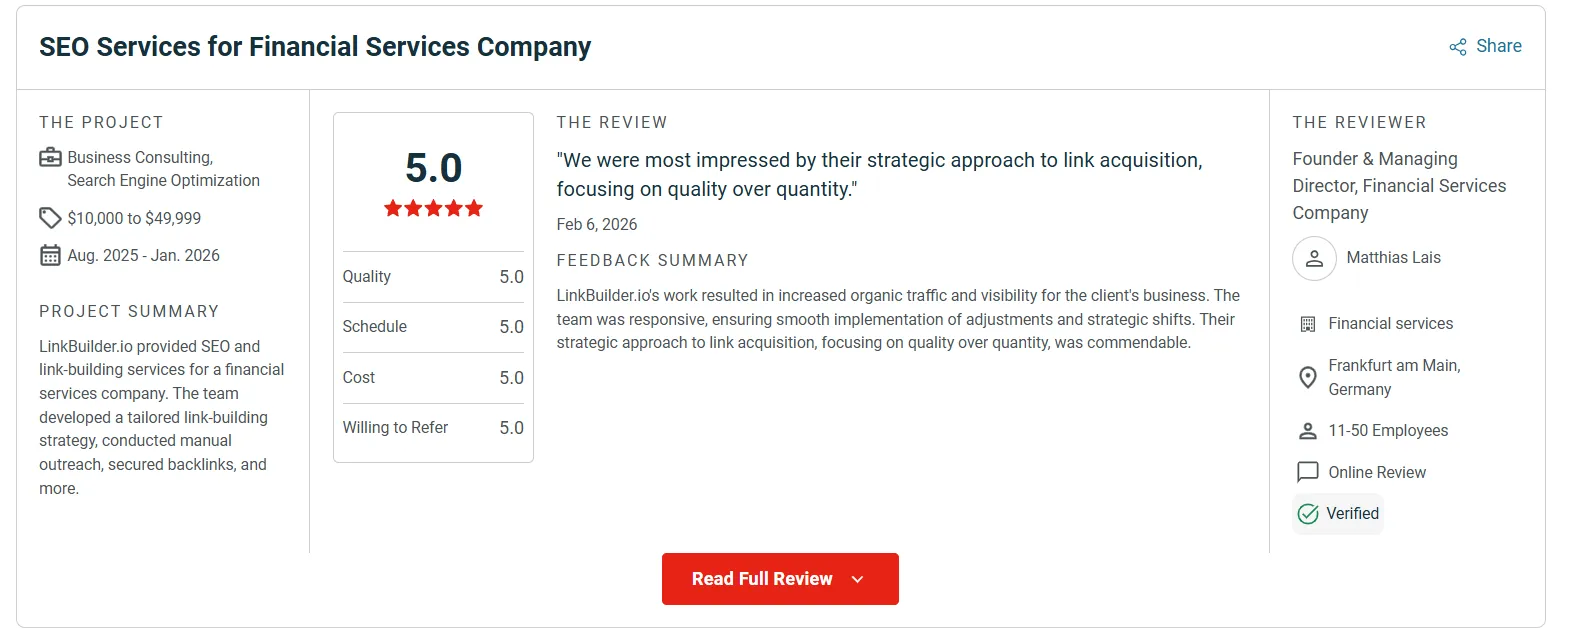Click Matthias Lais reviewer name
The width and height of the screenshot is (1578, 637).
point(1393,257)
